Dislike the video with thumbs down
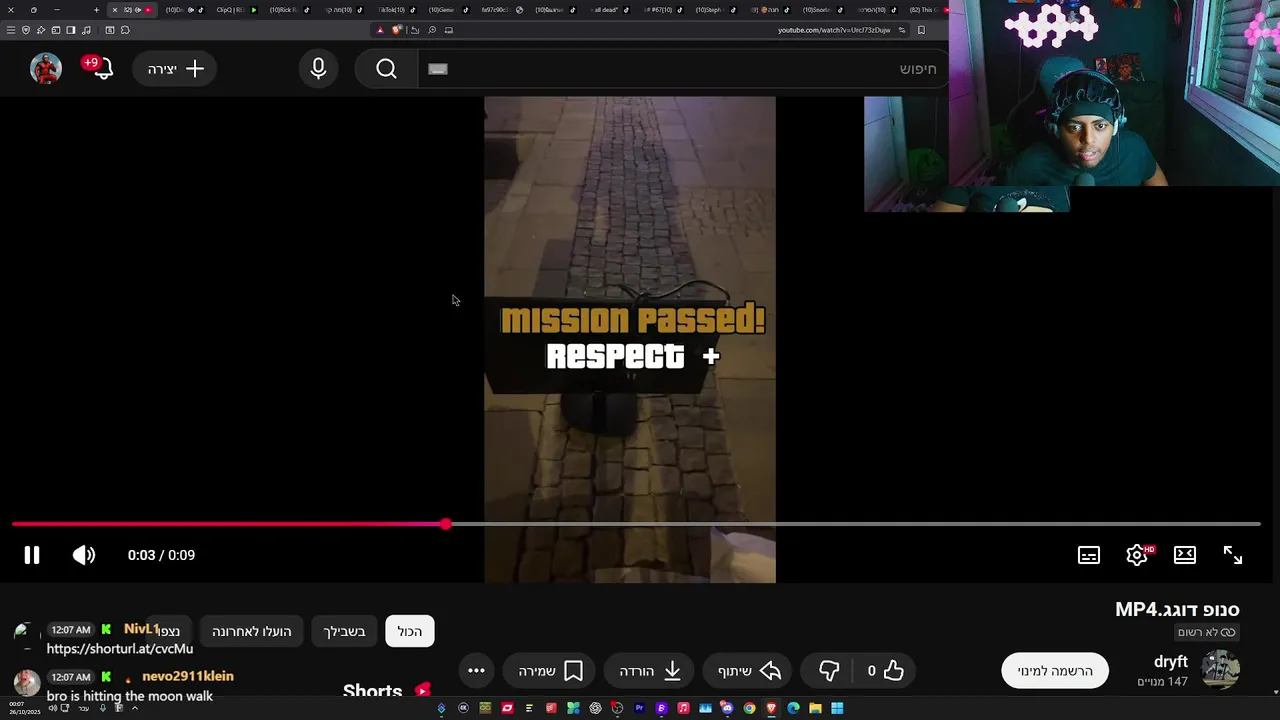Screen dimensions: 1280x720 829,671
